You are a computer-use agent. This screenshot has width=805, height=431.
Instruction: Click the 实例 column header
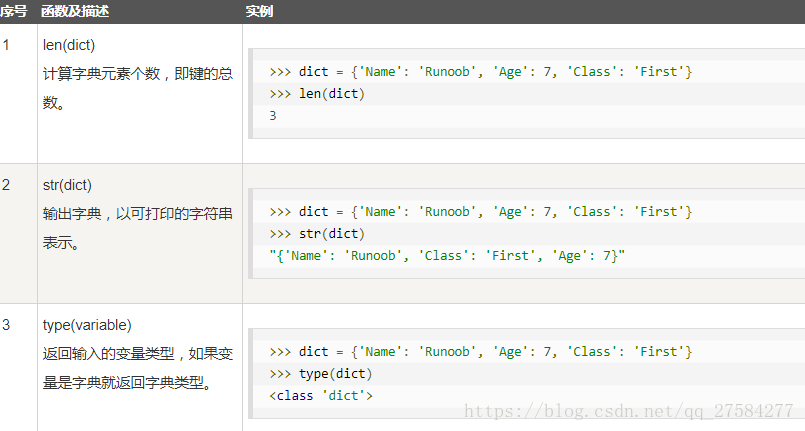tap(259, 11)
